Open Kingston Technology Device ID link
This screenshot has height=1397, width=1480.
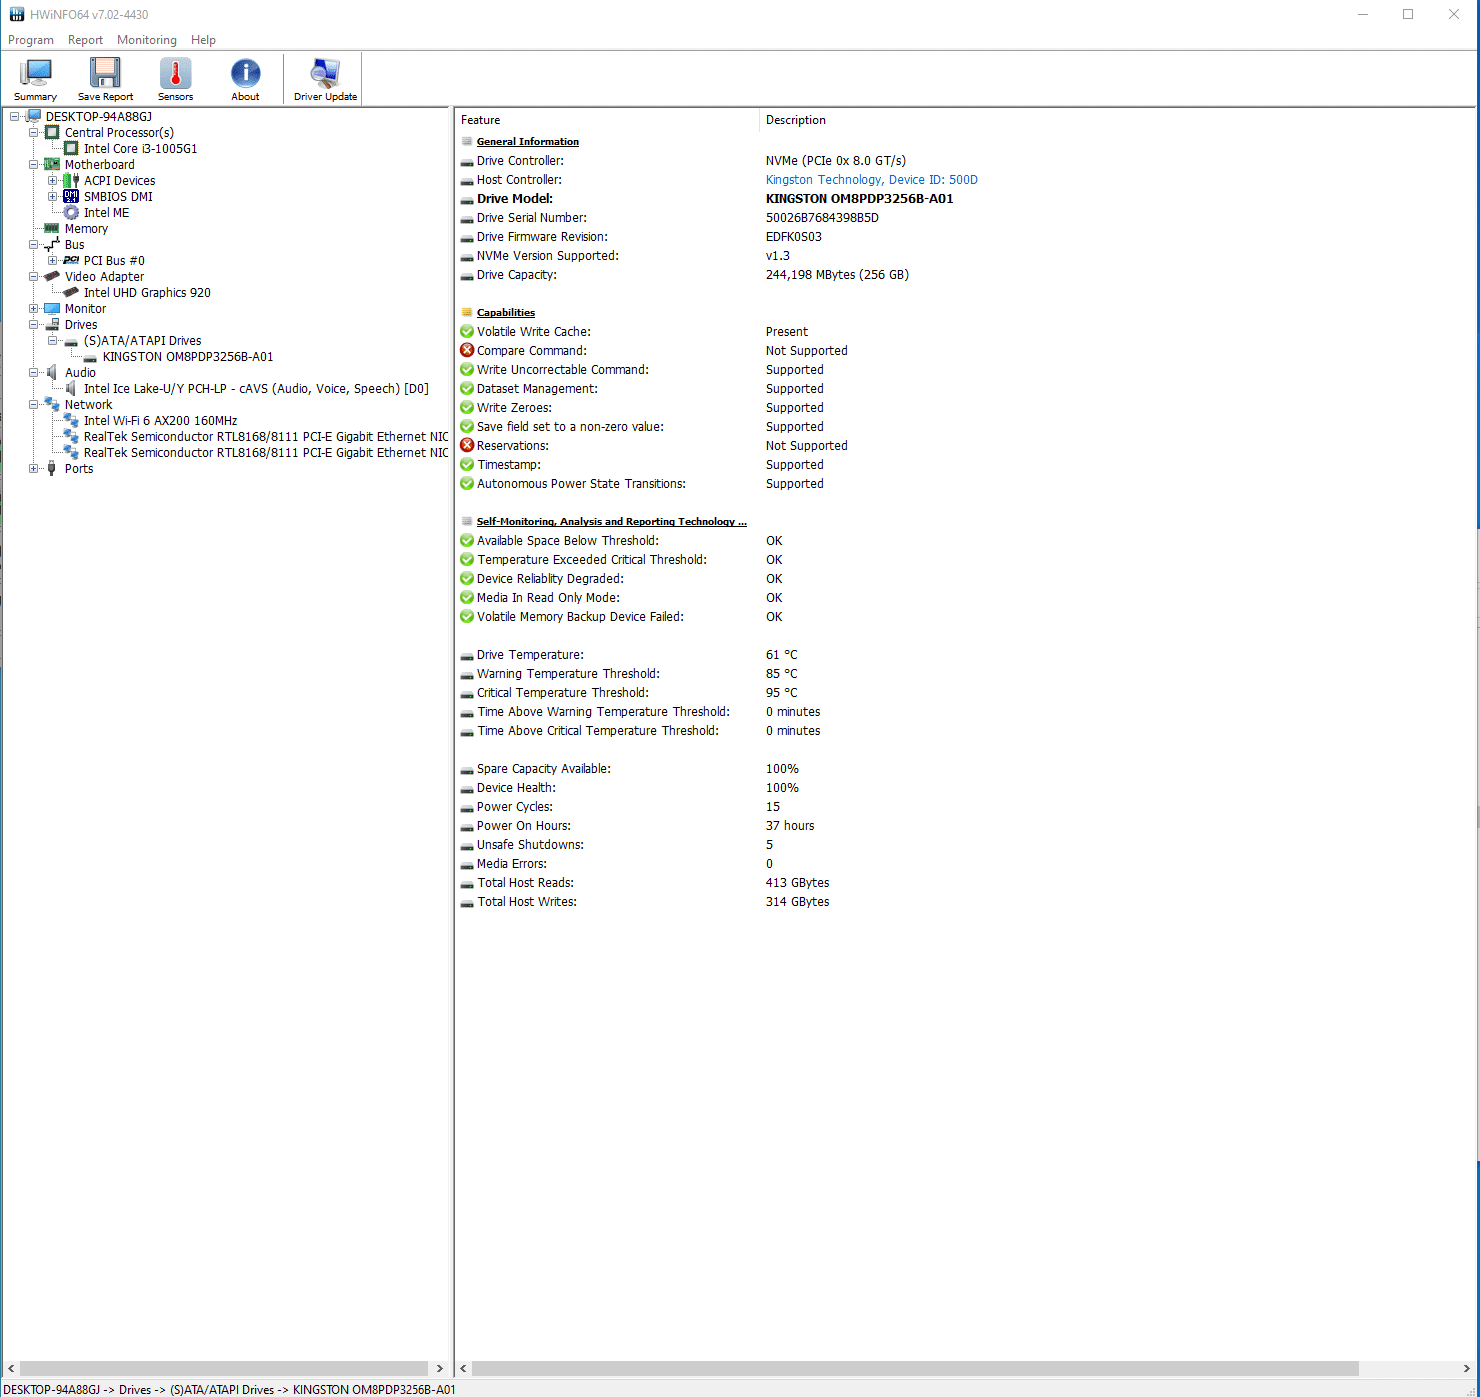[x=872, y=180]
